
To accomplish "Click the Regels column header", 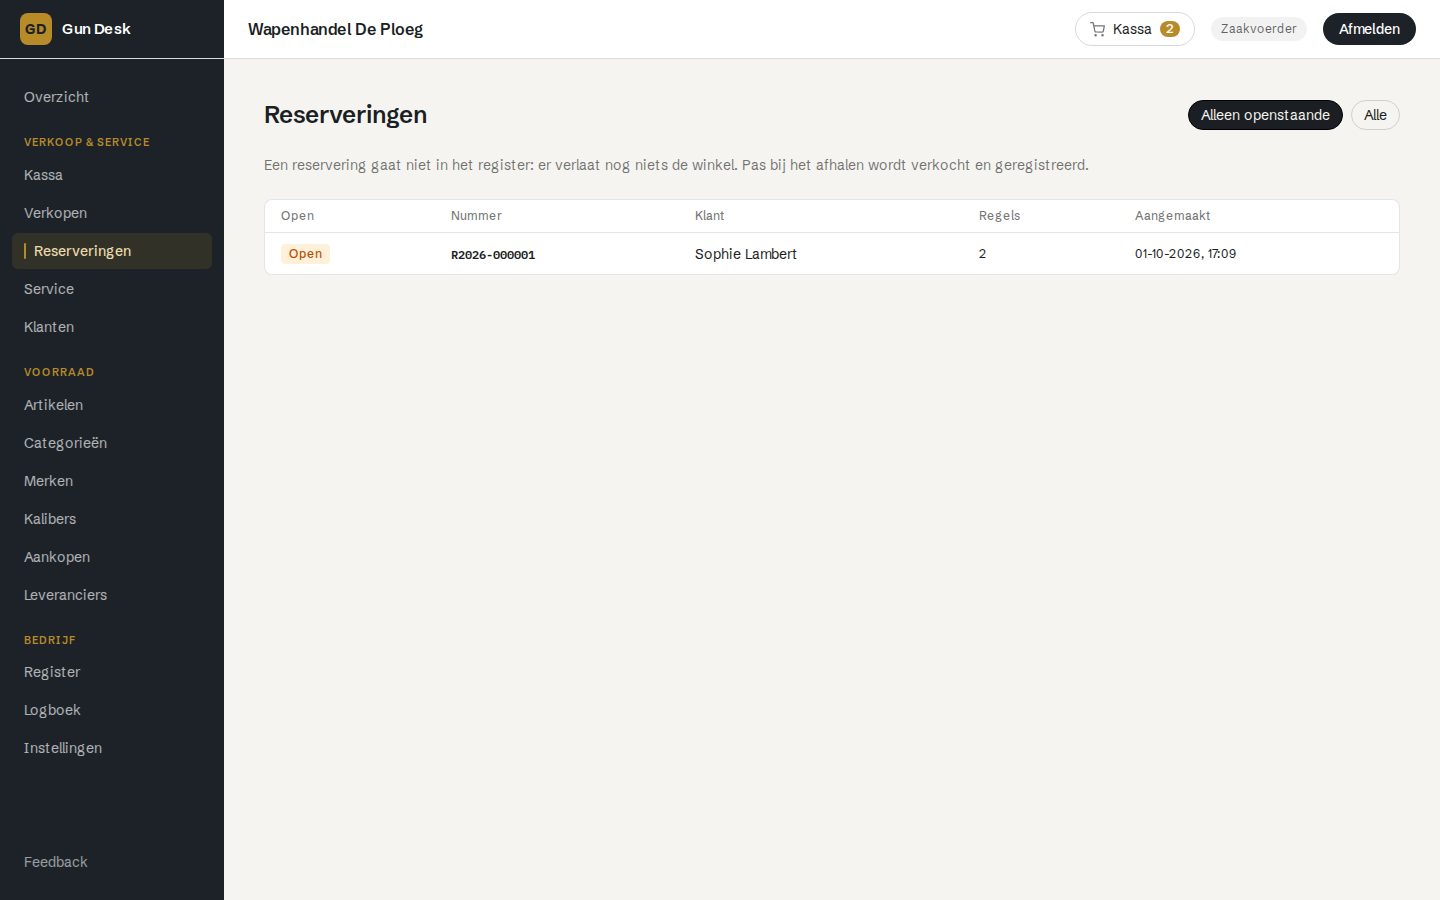I will 999,216.
